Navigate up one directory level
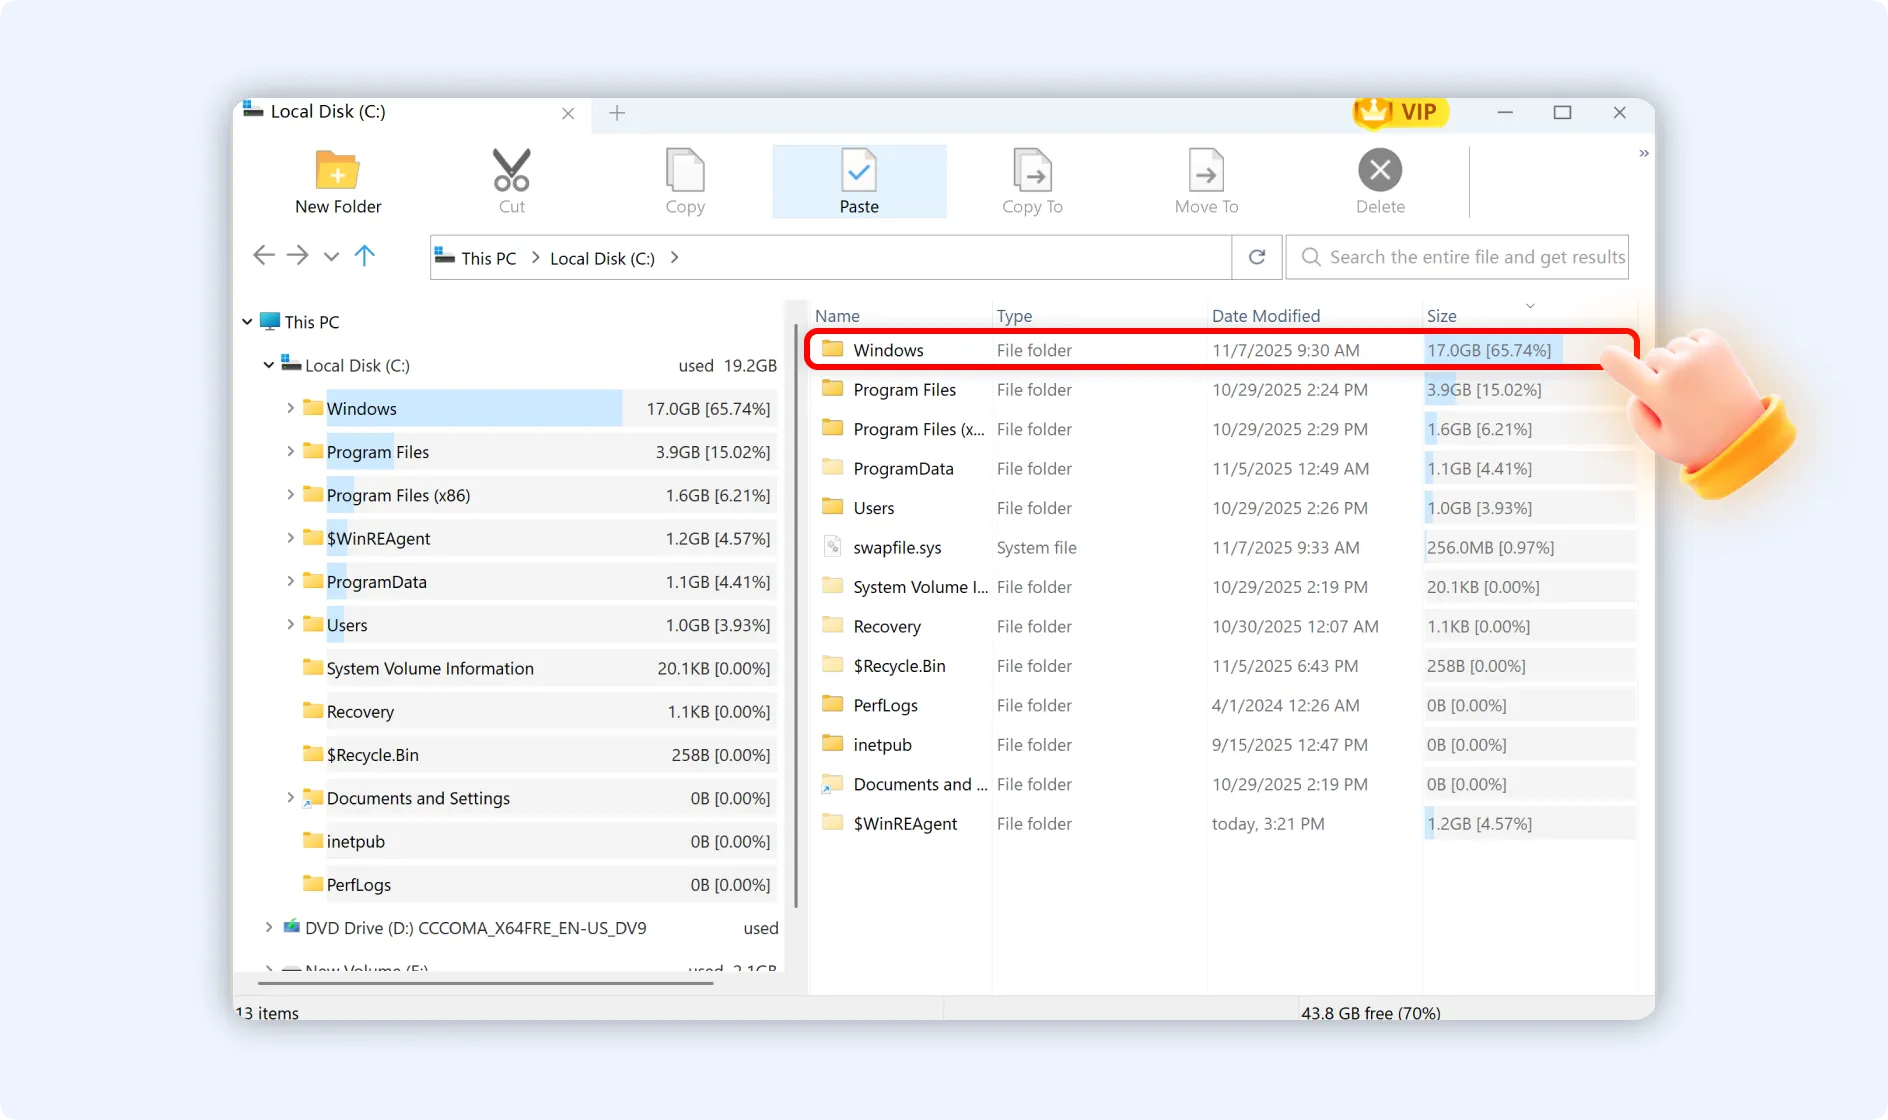 365,256
